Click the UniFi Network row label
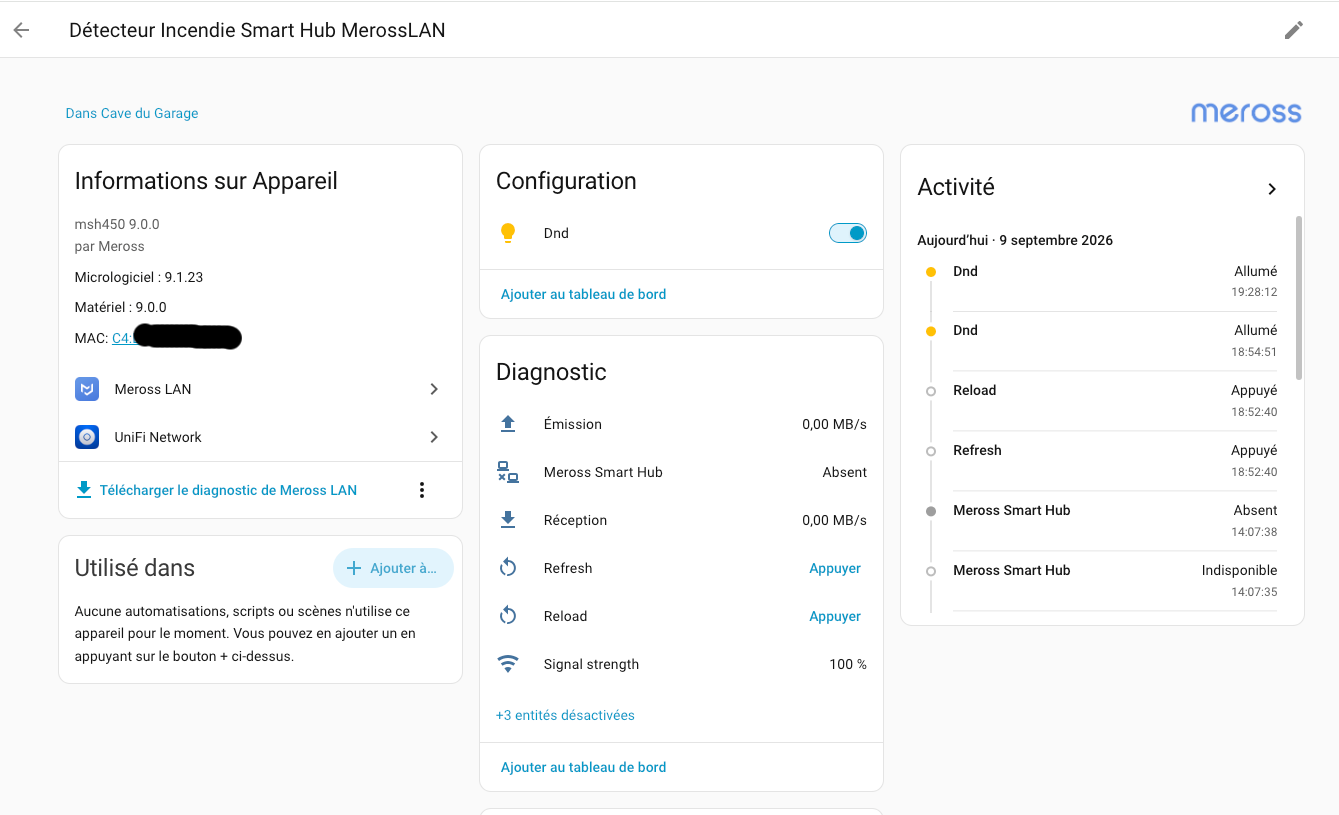Viewport: 1339px width, 815px height. click(x=158, y=437)
